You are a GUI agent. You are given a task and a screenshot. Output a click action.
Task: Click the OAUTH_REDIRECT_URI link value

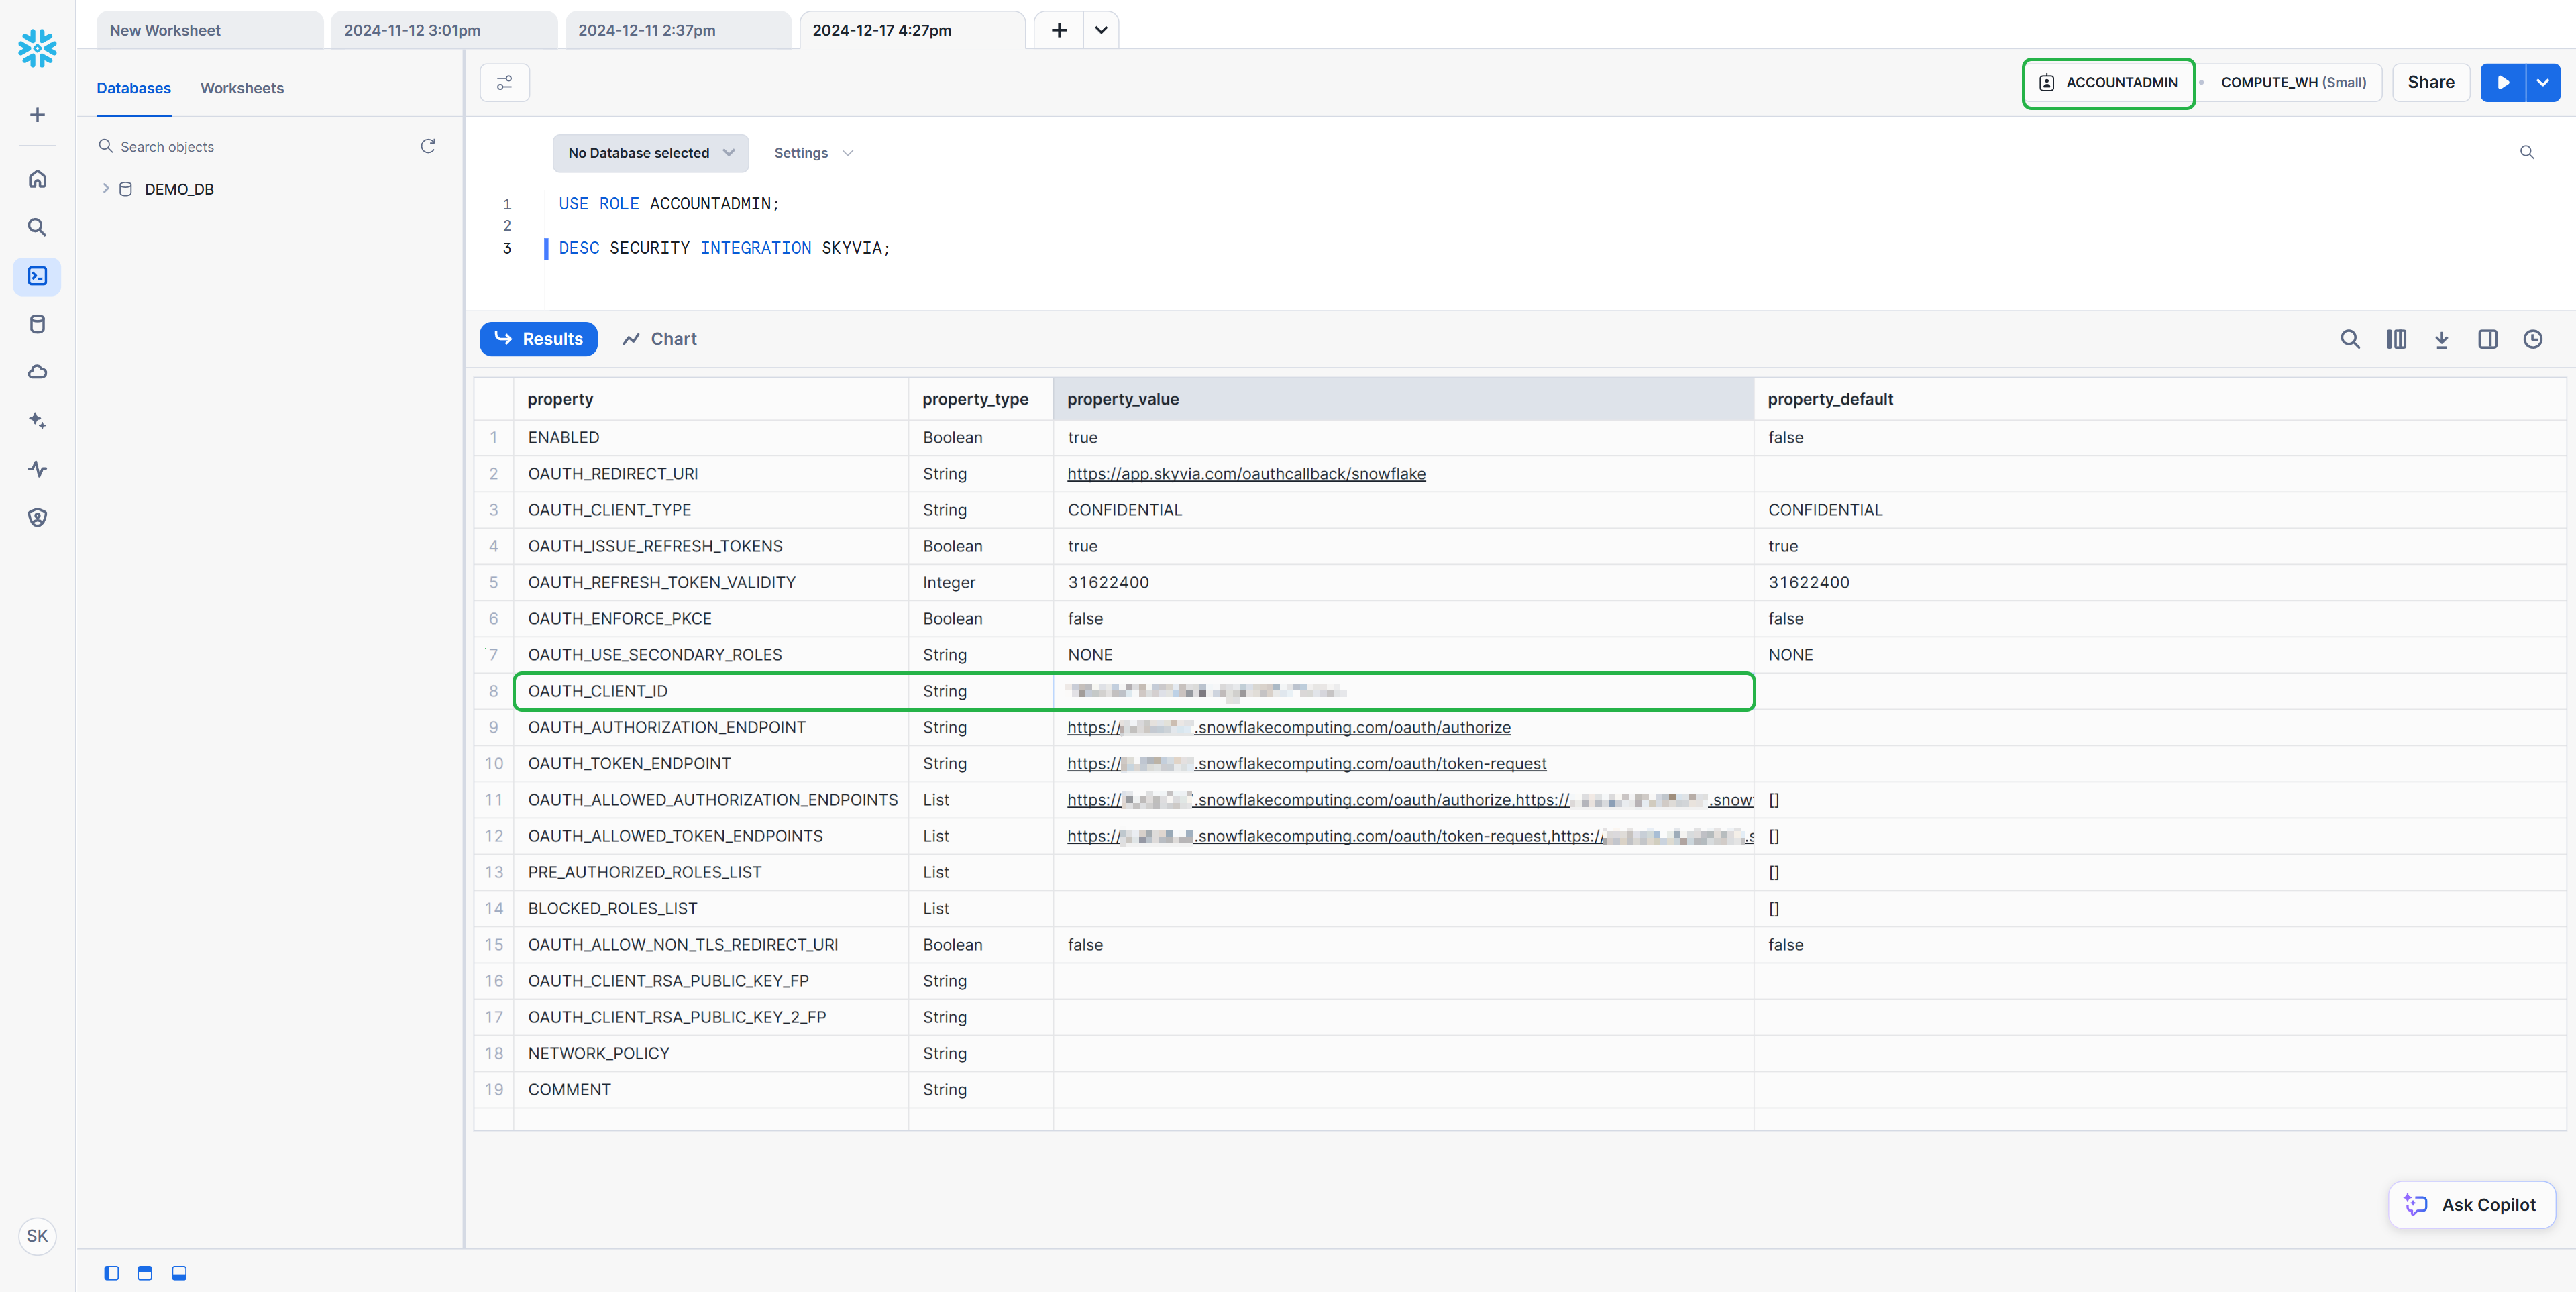(1247, 473)
